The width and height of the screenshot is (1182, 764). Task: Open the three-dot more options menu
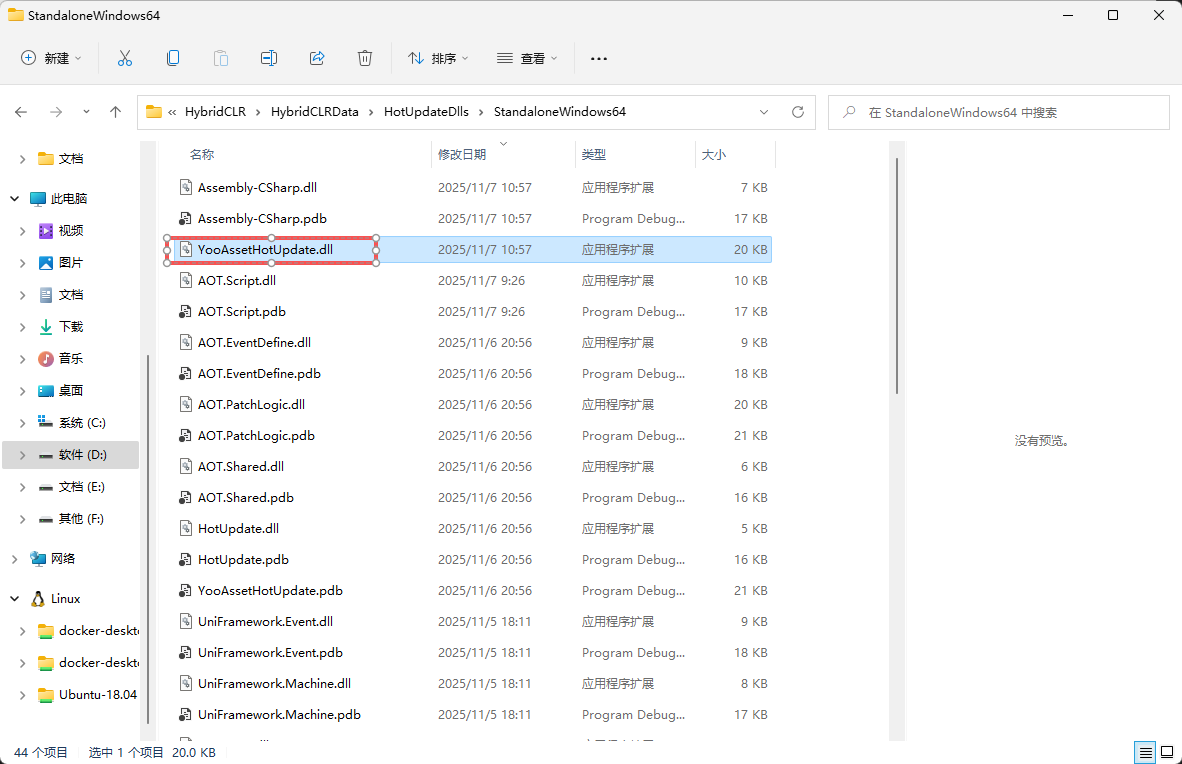[599, 58]
